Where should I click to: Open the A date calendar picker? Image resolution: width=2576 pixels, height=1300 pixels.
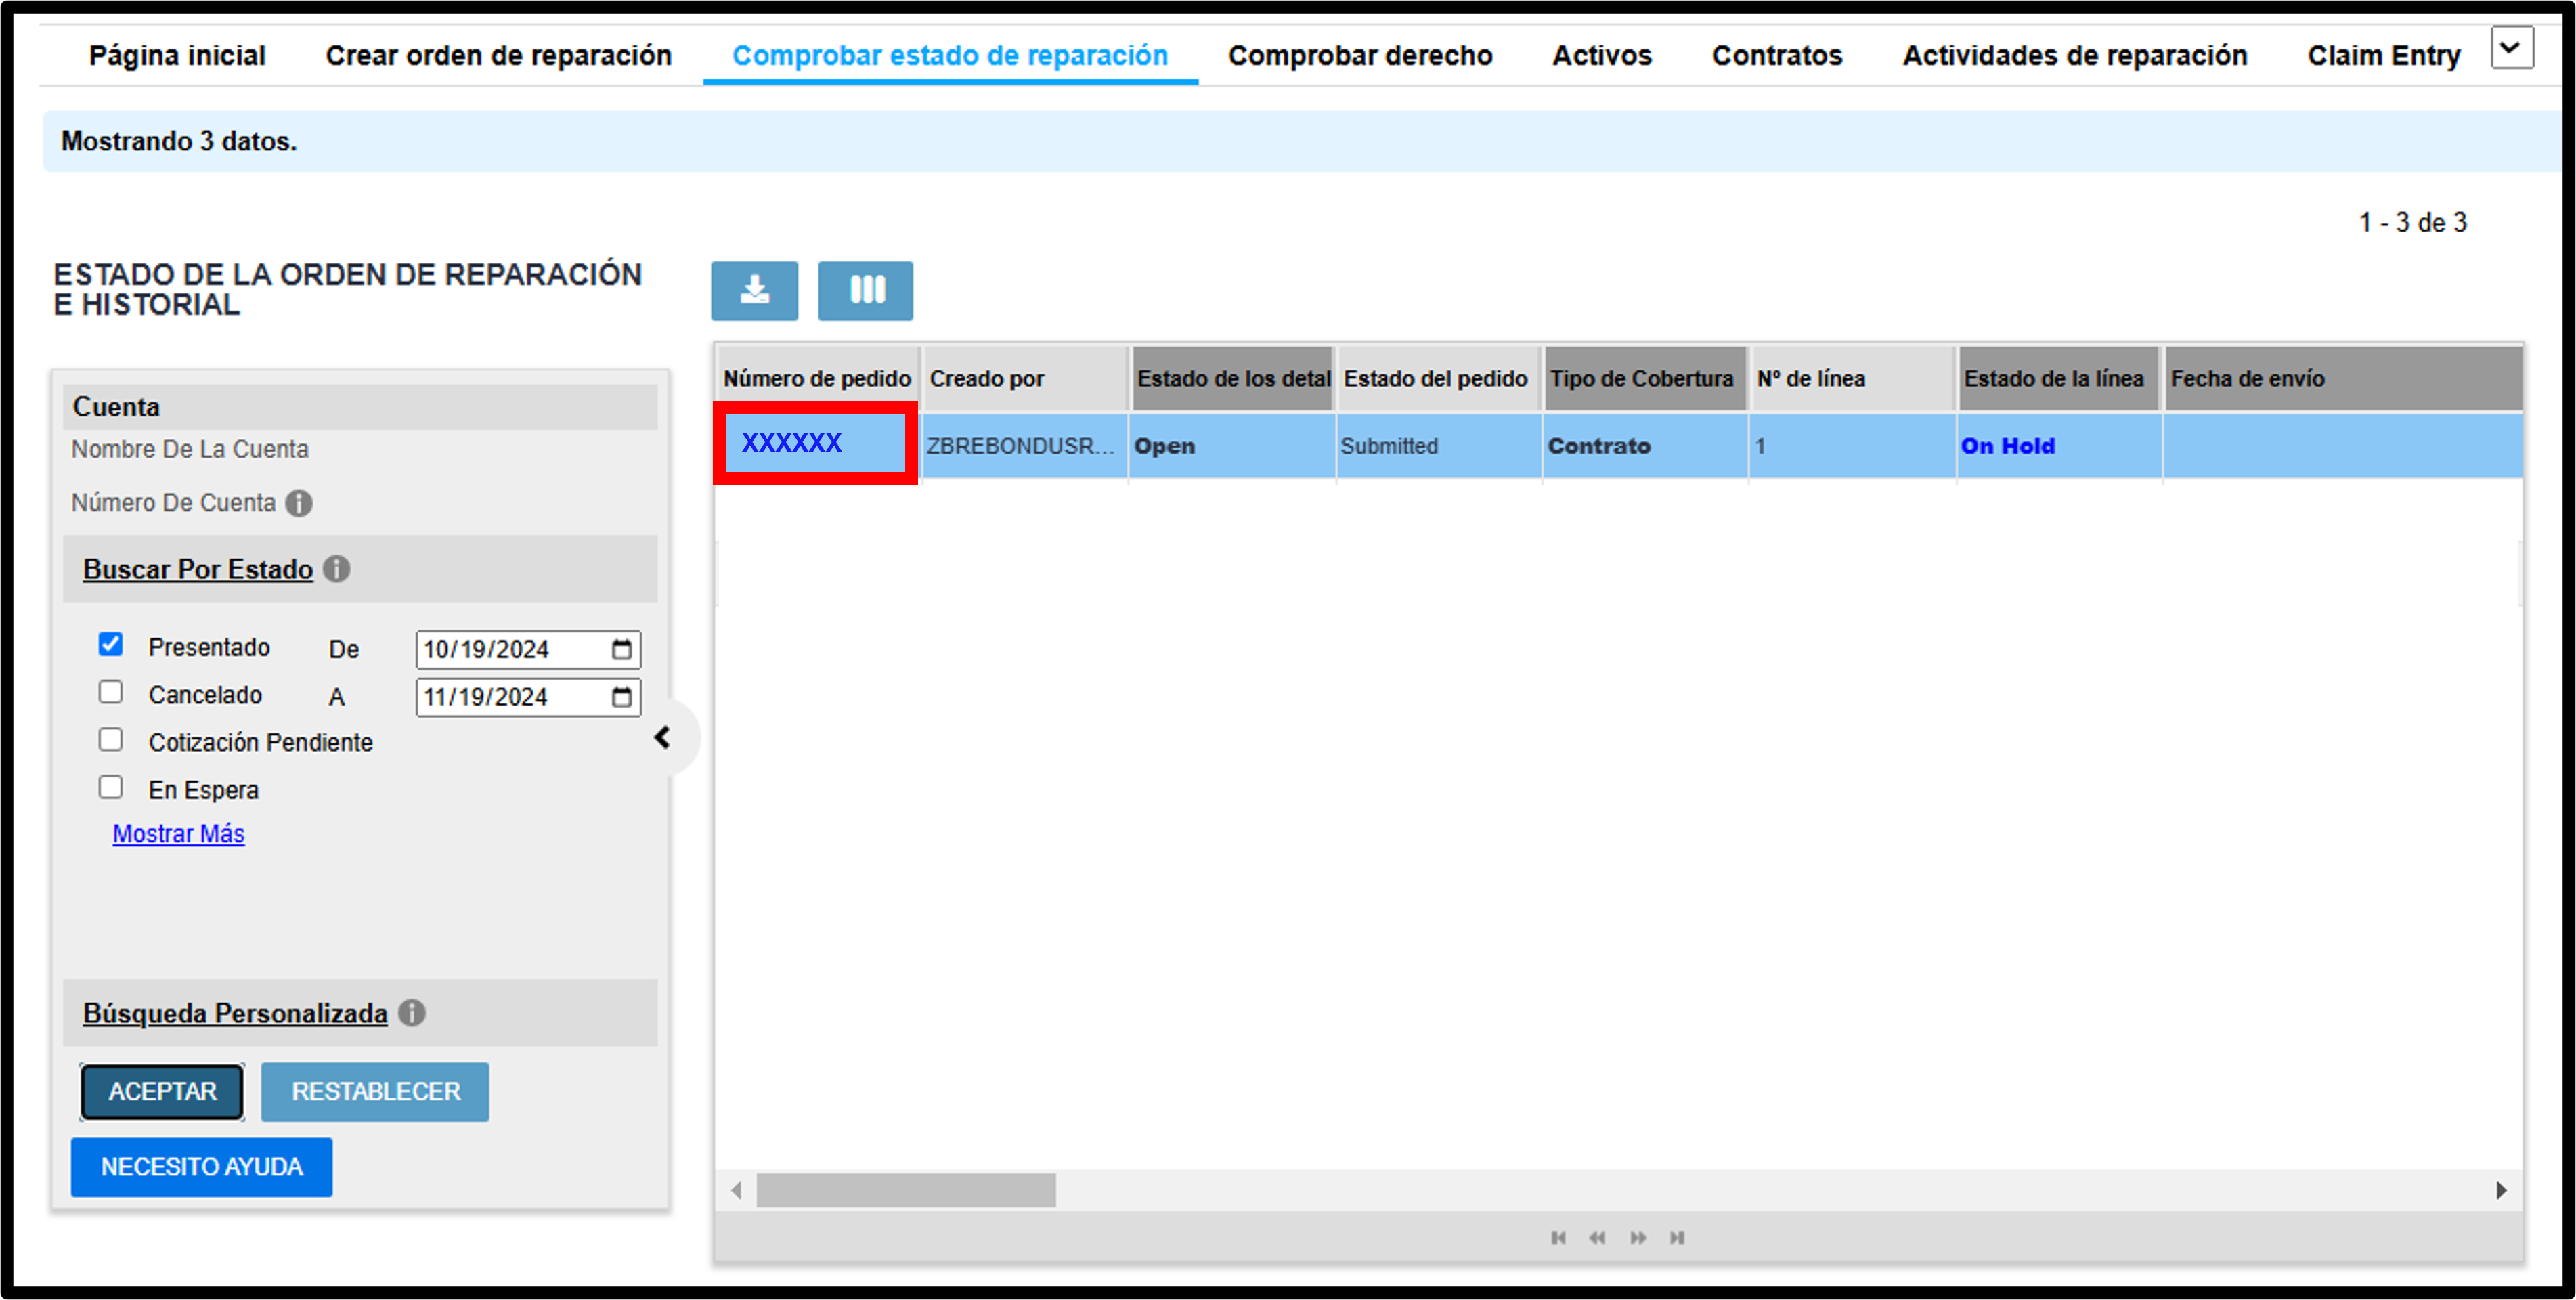click(x=622, y=697)
